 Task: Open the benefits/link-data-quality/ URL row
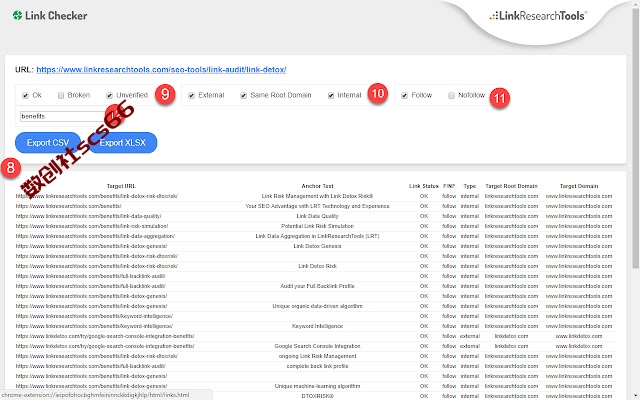click(89, 216)
